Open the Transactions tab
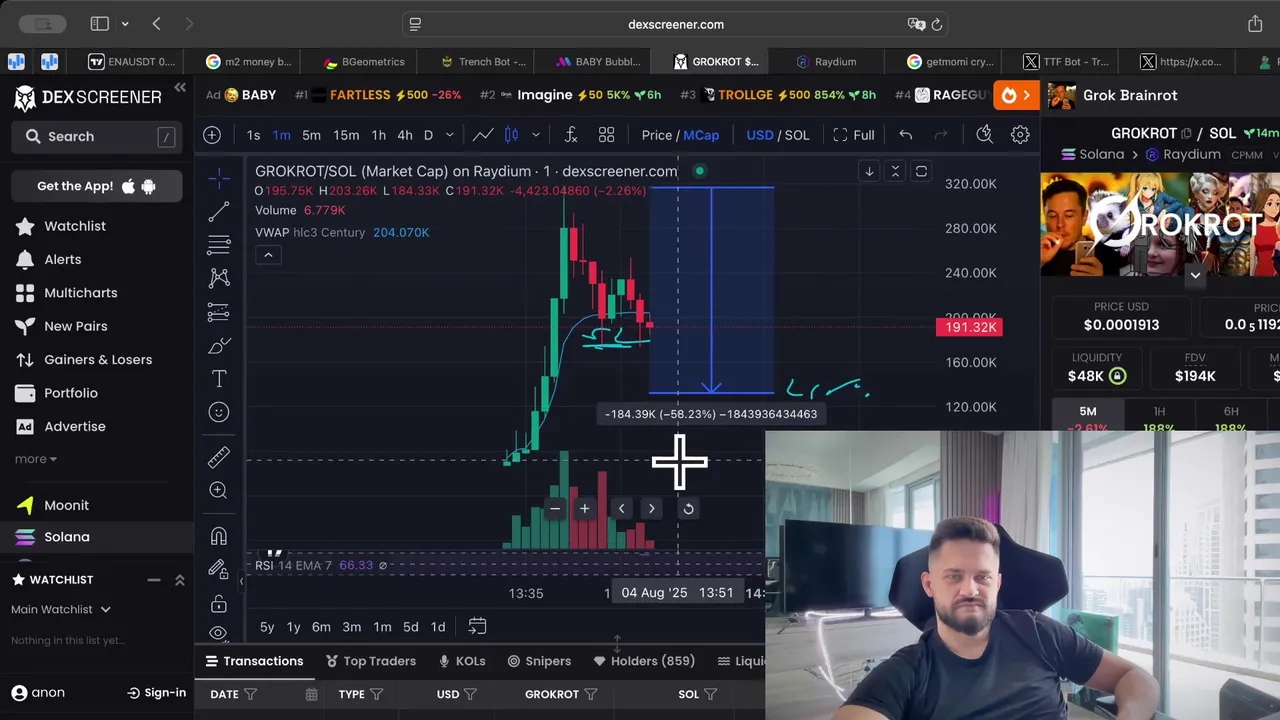1280x720 pixels. [254, 661]
